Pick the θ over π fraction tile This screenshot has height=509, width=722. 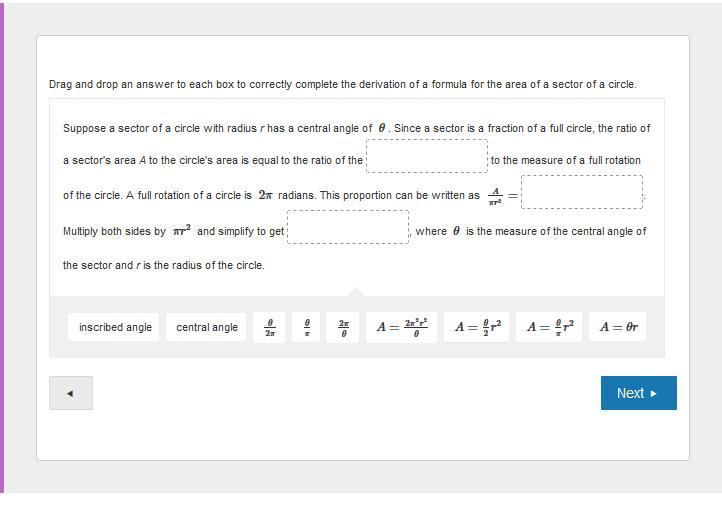coord(307,327)
